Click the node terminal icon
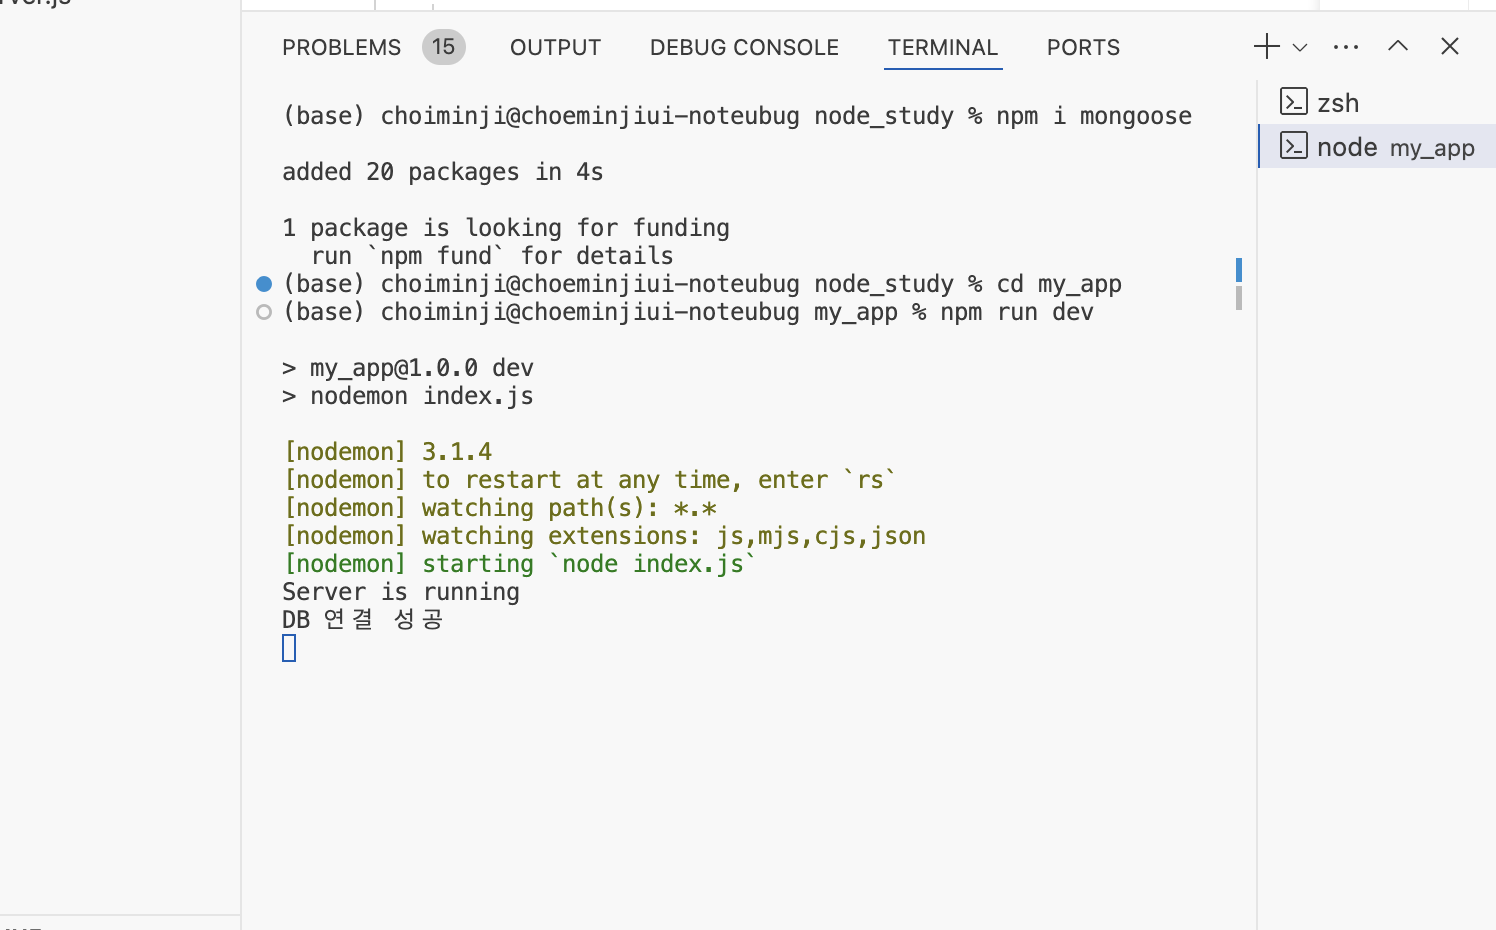This screenshot has width=1496, height=930. click(1294, 146)
